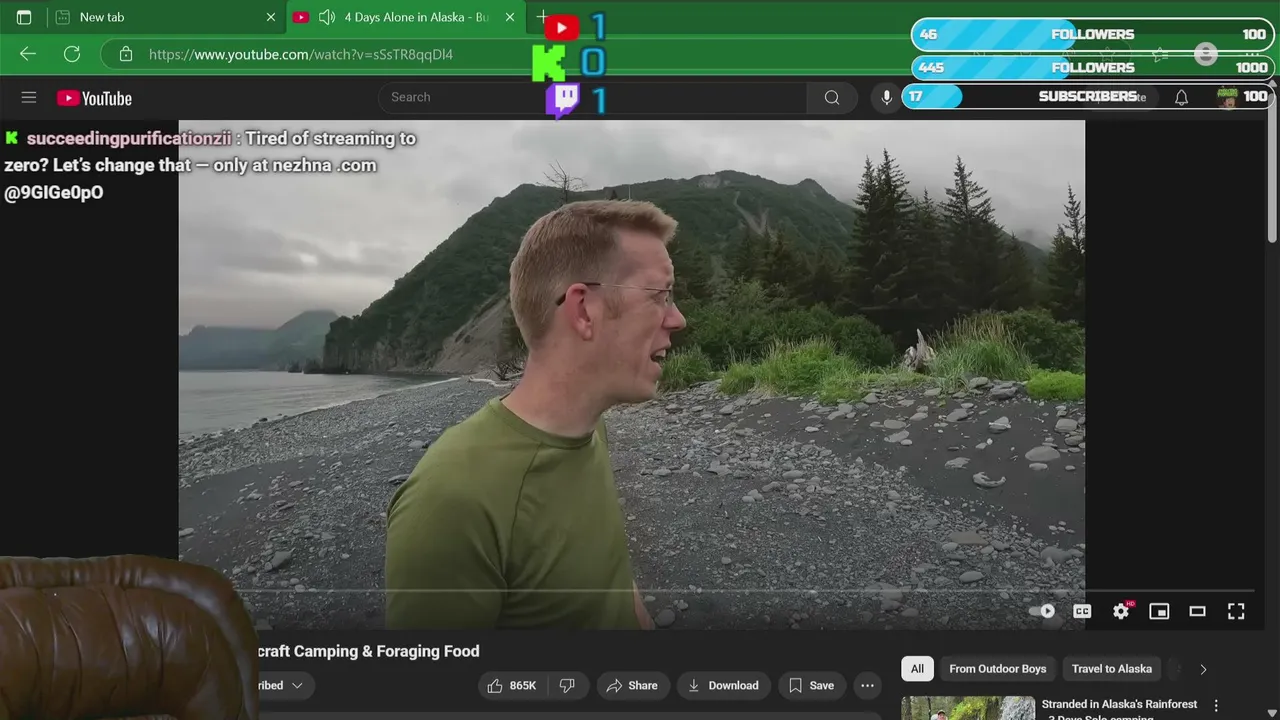The width and height of the screenshot is (1280, 720).
Task: Show more filter chips with arrow
Action: point(1203,669)
